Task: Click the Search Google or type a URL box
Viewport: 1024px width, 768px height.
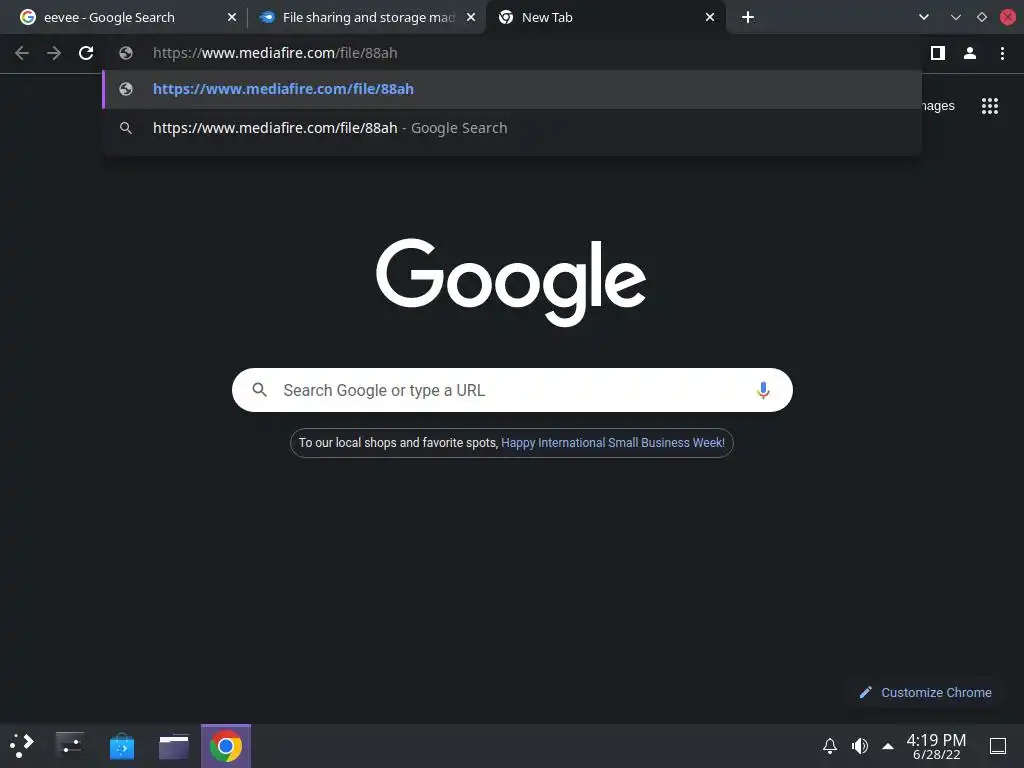Action: pos(512,390)
